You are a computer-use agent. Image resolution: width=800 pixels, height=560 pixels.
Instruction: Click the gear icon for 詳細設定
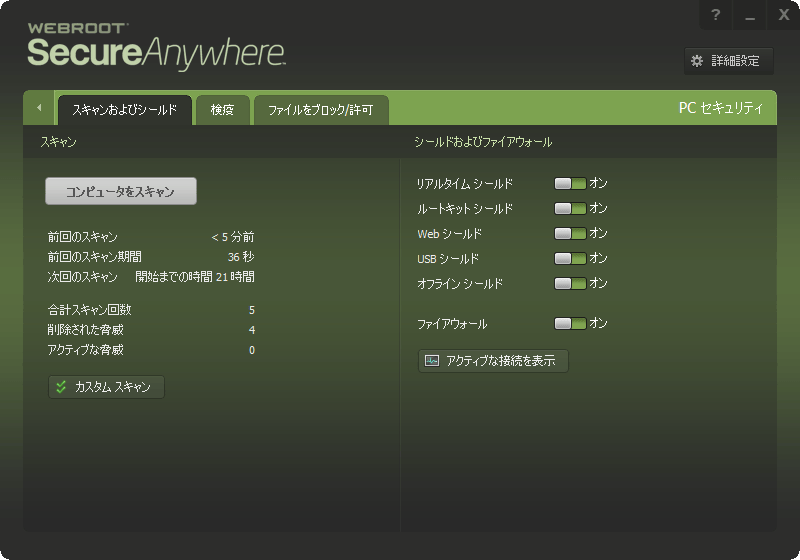[697, 61]
